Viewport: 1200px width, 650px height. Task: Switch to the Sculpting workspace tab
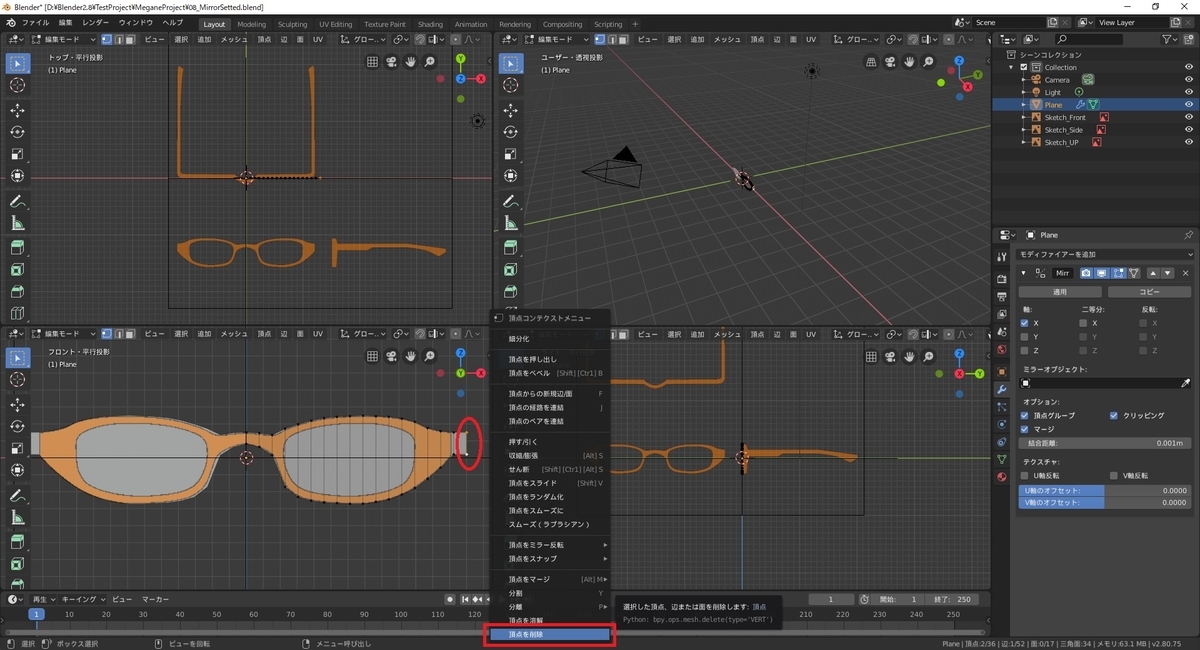[x=292, y=24]
